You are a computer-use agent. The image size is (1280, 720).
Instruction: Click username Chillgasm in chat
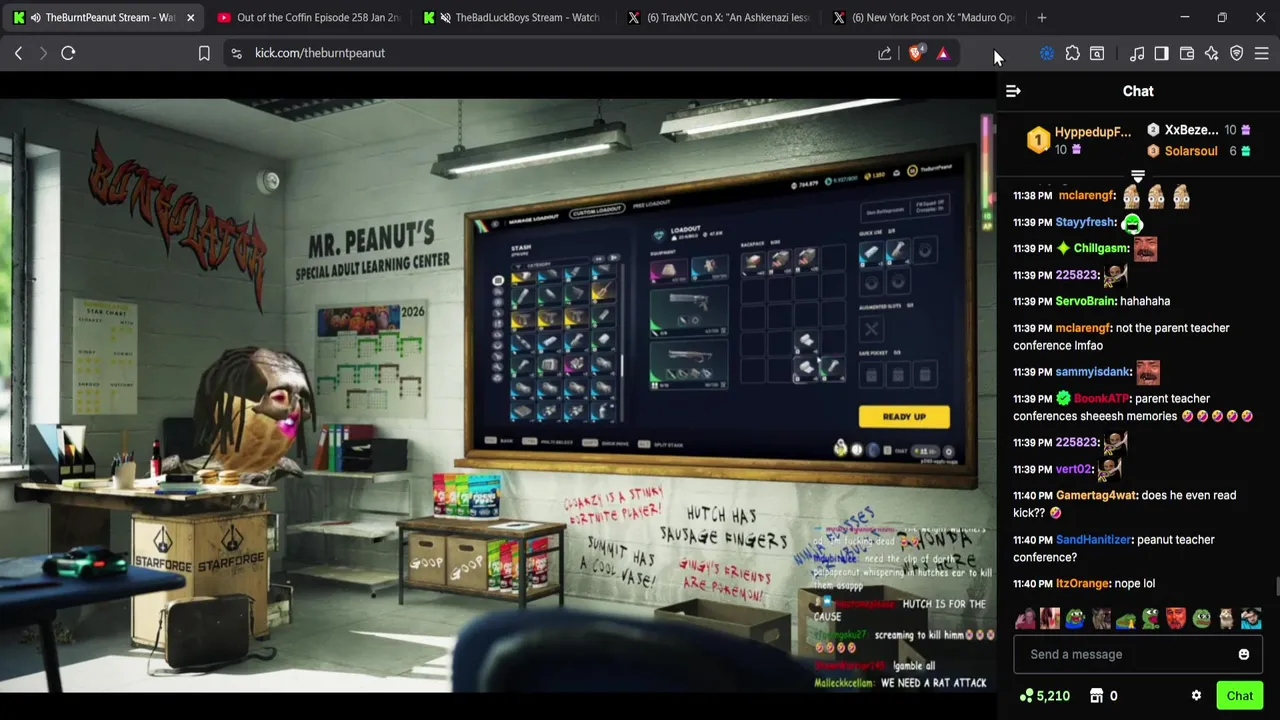1101,248
